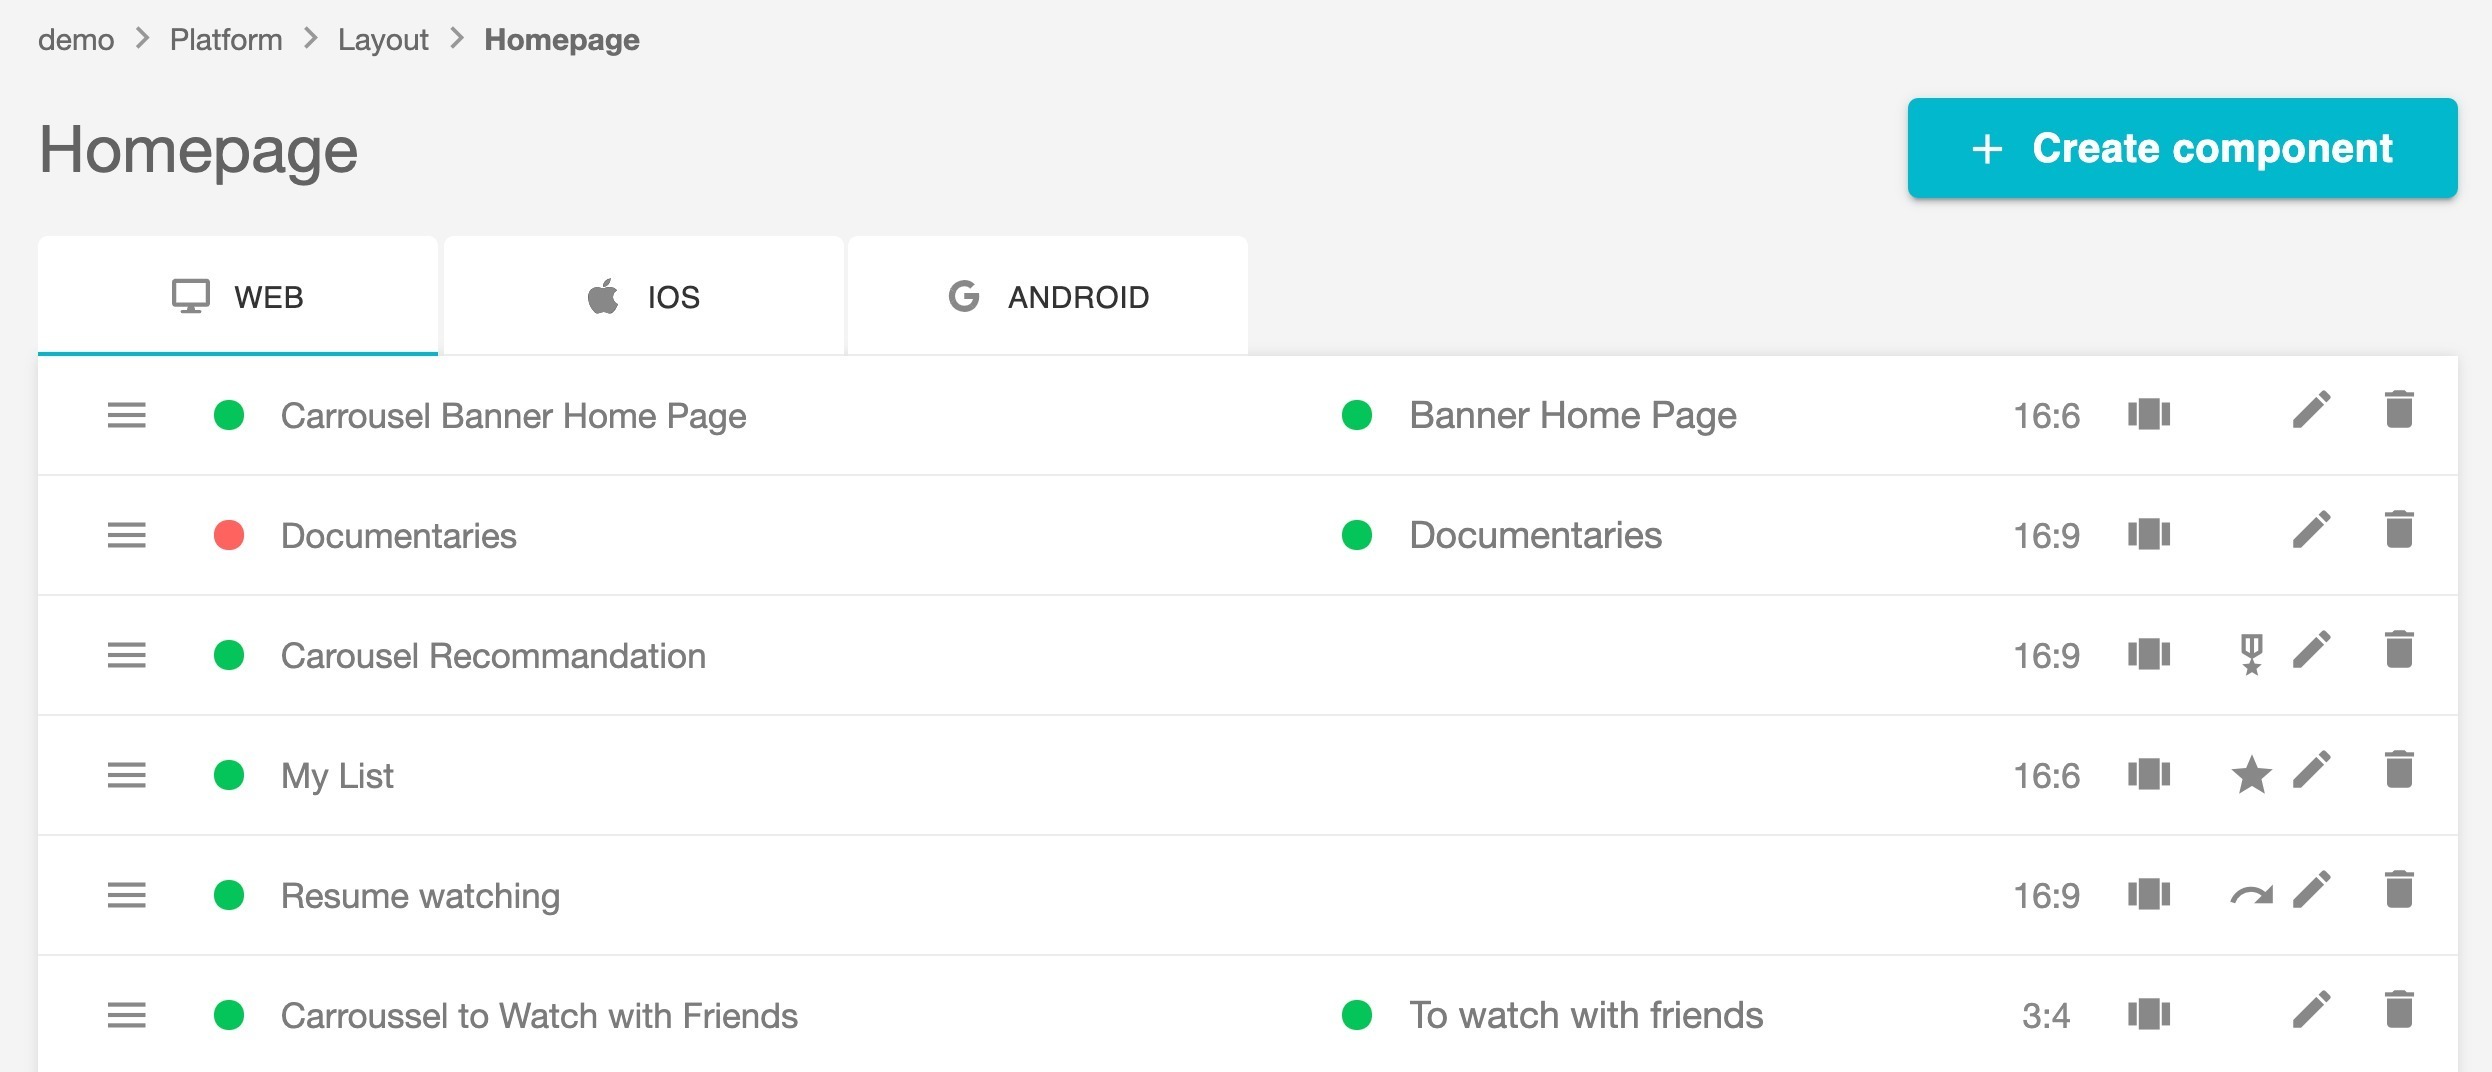The width and height of the screenshot is (2492, 1072).
Task: Go to demo breadcrumb link
Action: 76,40
